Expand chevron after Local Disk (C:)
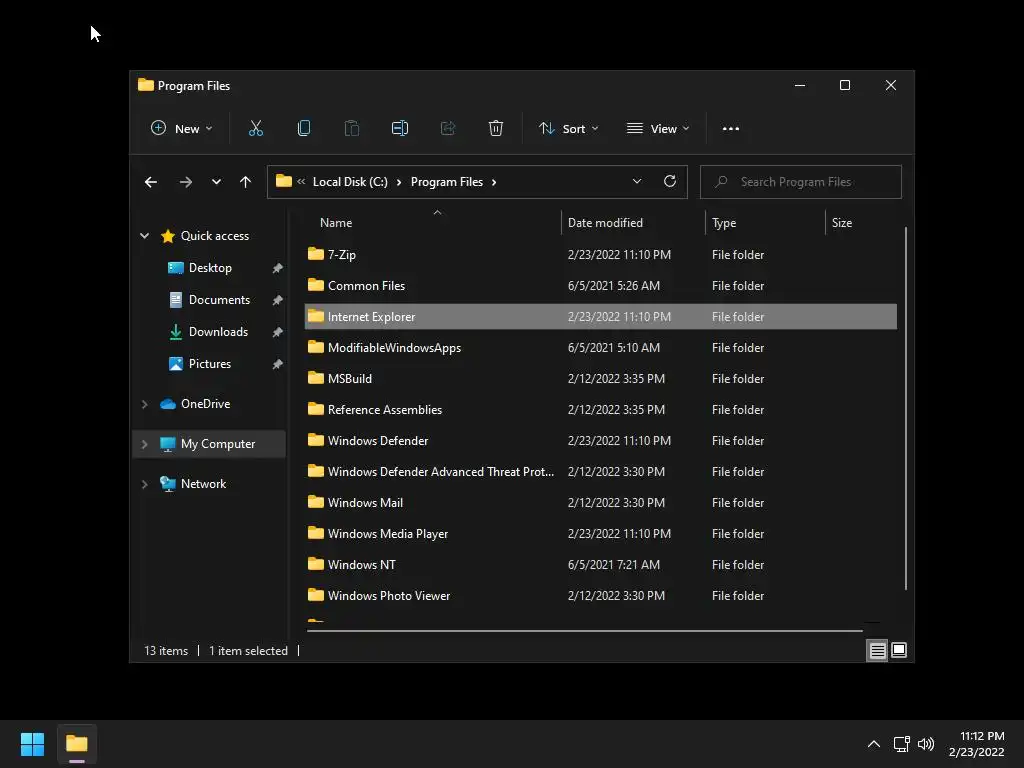The image size is (1024, 768). click(399, 182)
